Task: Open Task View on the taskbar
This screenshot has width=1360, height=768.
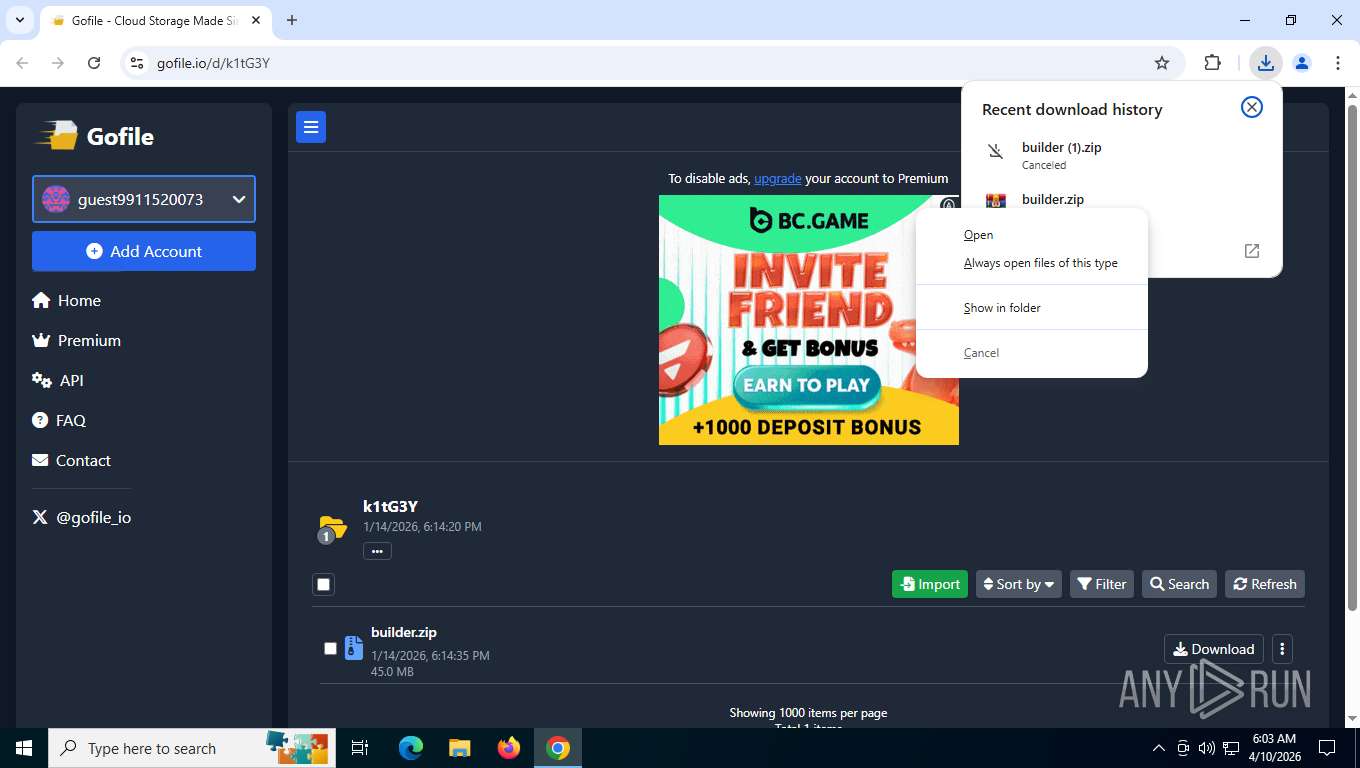Action: [360, 748]
